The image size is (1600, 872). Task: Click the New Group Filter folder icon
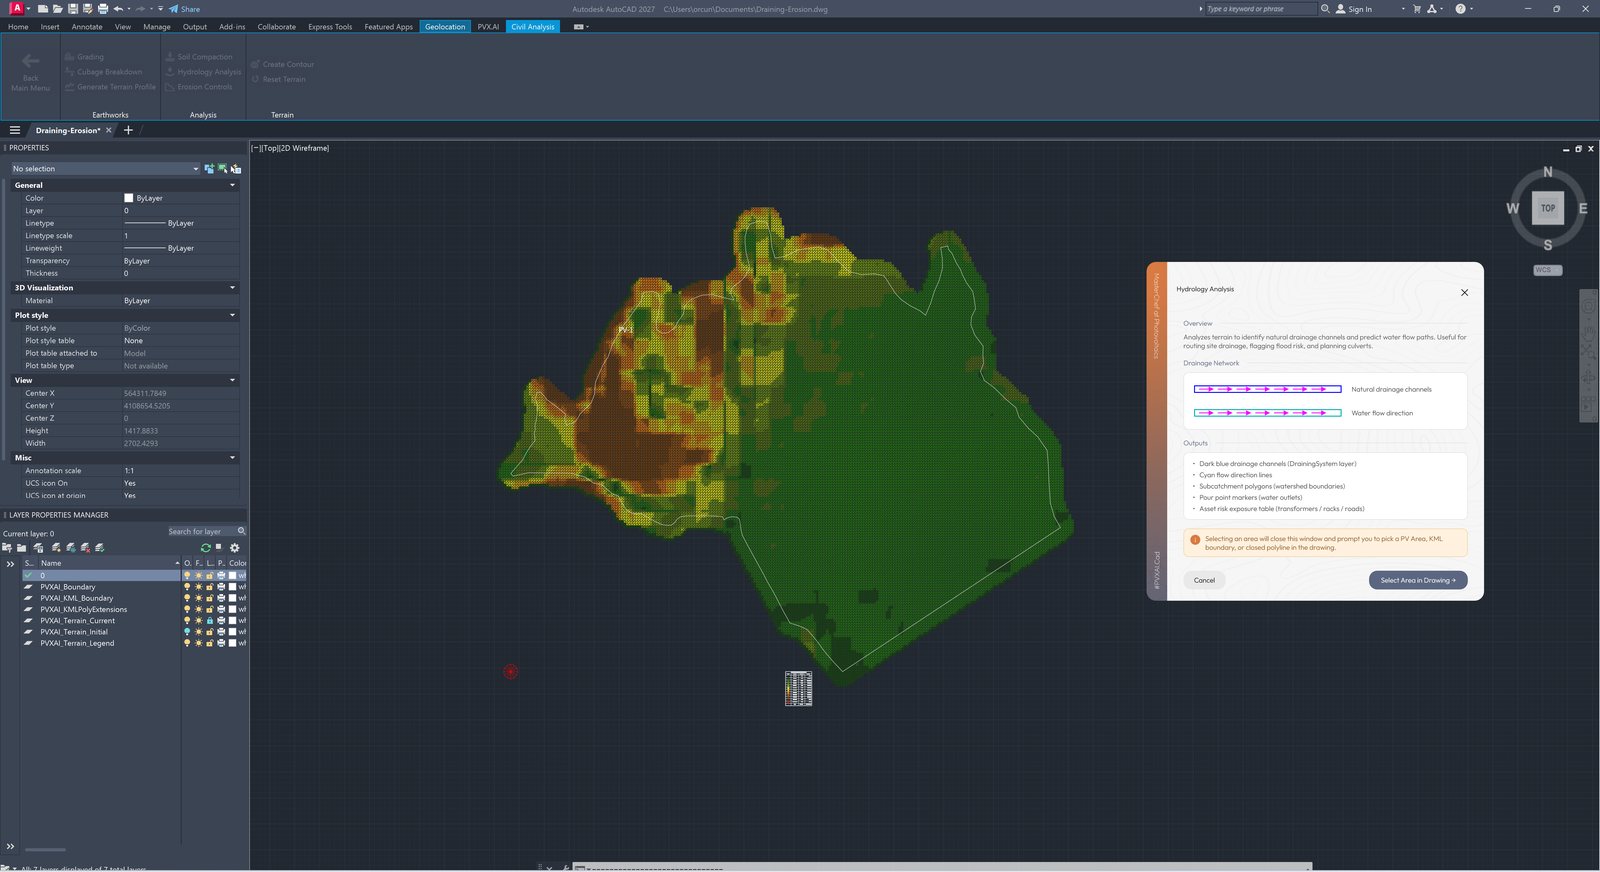click(x=21, y=548)
